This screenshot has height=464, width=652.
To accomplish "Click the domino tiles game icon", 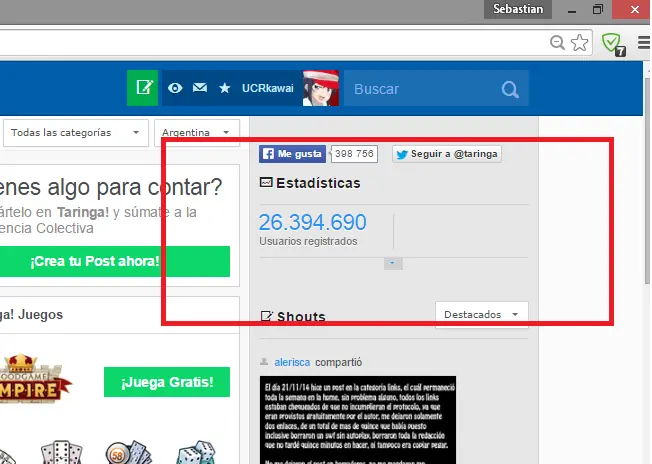I will [61, 453].
